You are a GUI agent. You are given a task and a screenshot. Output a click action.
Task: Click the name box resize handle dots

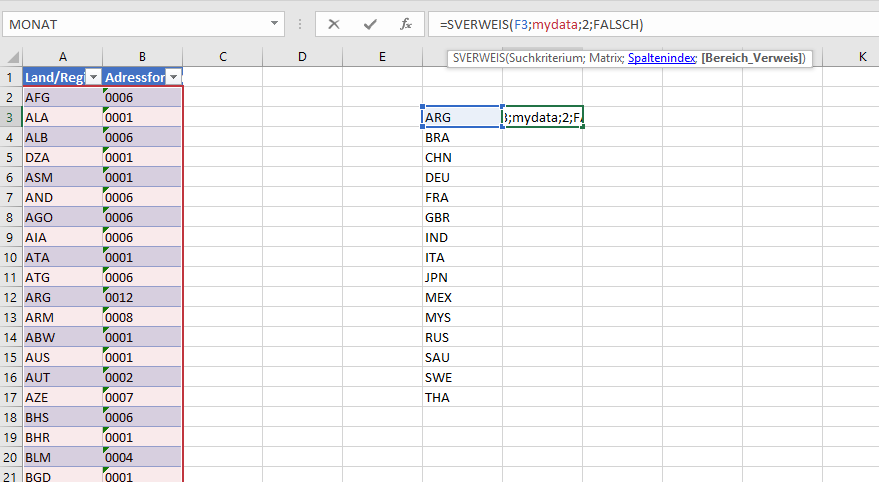(x=301, y=24)
